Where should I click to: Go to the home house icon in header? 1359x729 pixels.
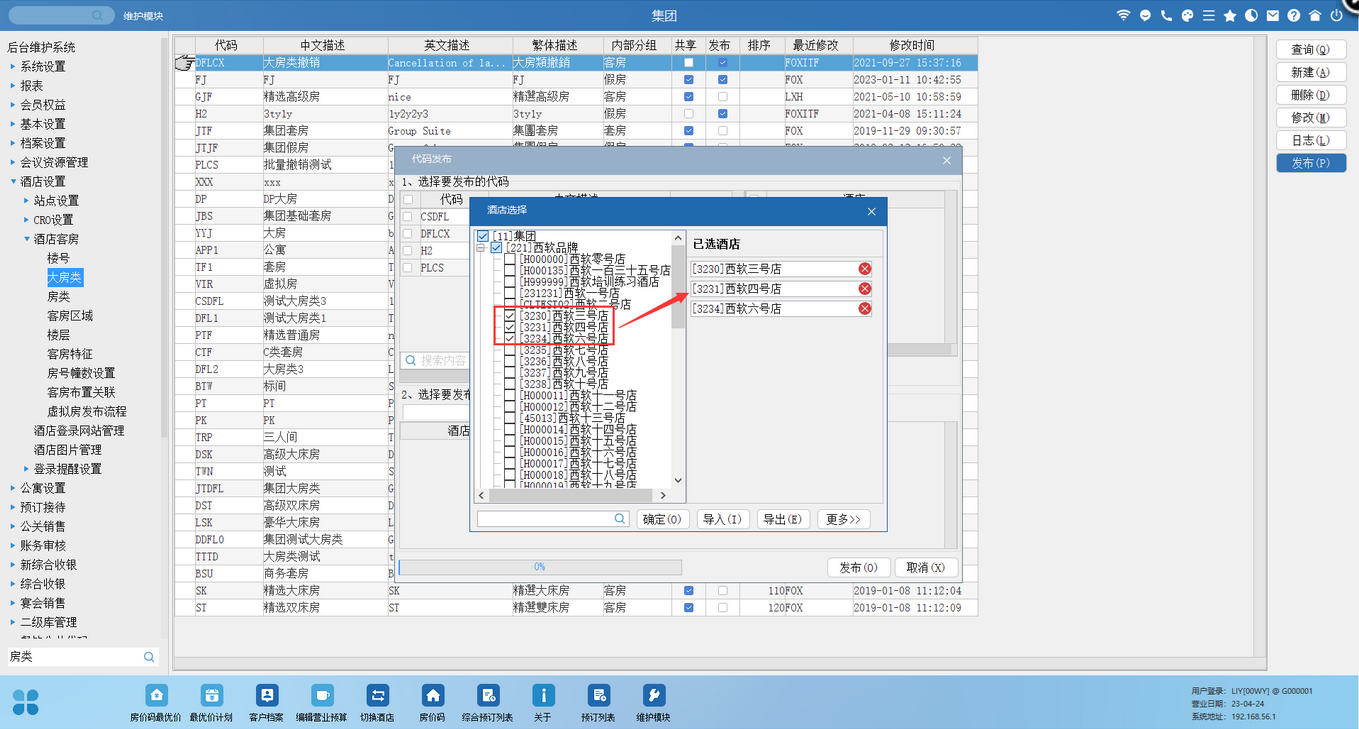1315,16
